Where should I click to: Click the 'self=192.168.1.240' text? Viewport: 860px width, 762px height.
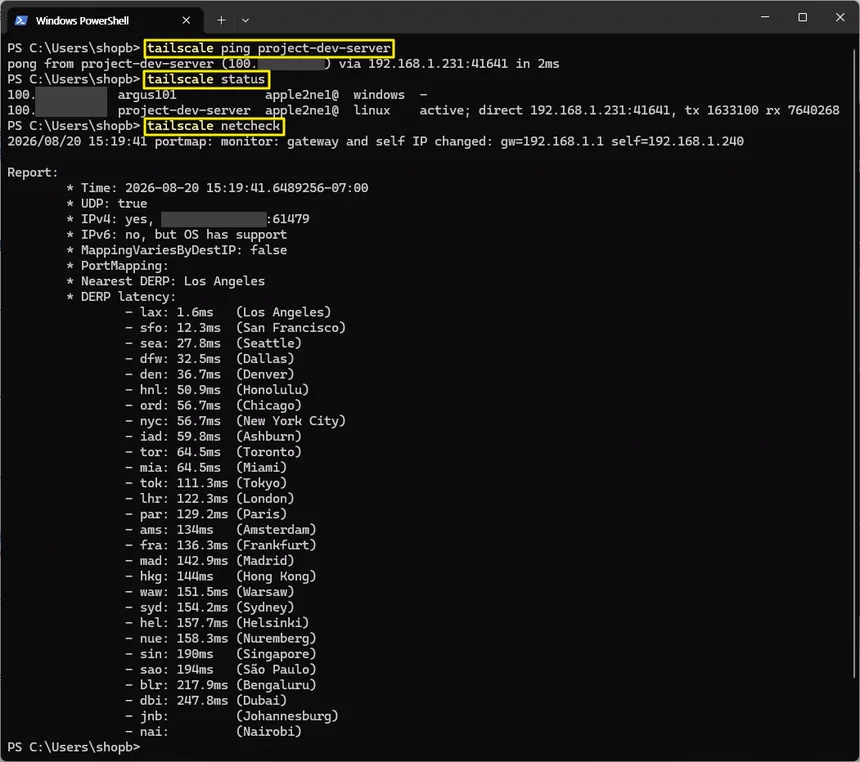[x=677, y=142]
